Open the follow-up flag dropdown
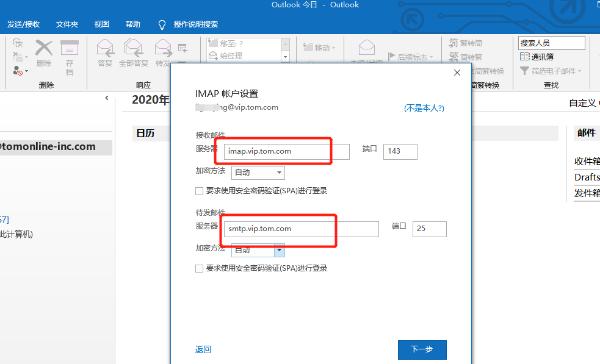 (411, 57)
